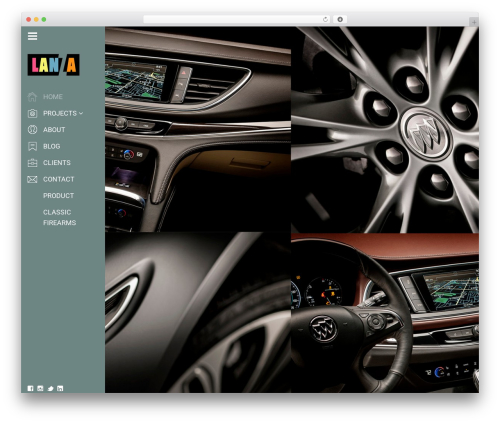500x423 pixels.
Task: Click the briefcase icon beside Clients
Action: click(x=32, y=163)
